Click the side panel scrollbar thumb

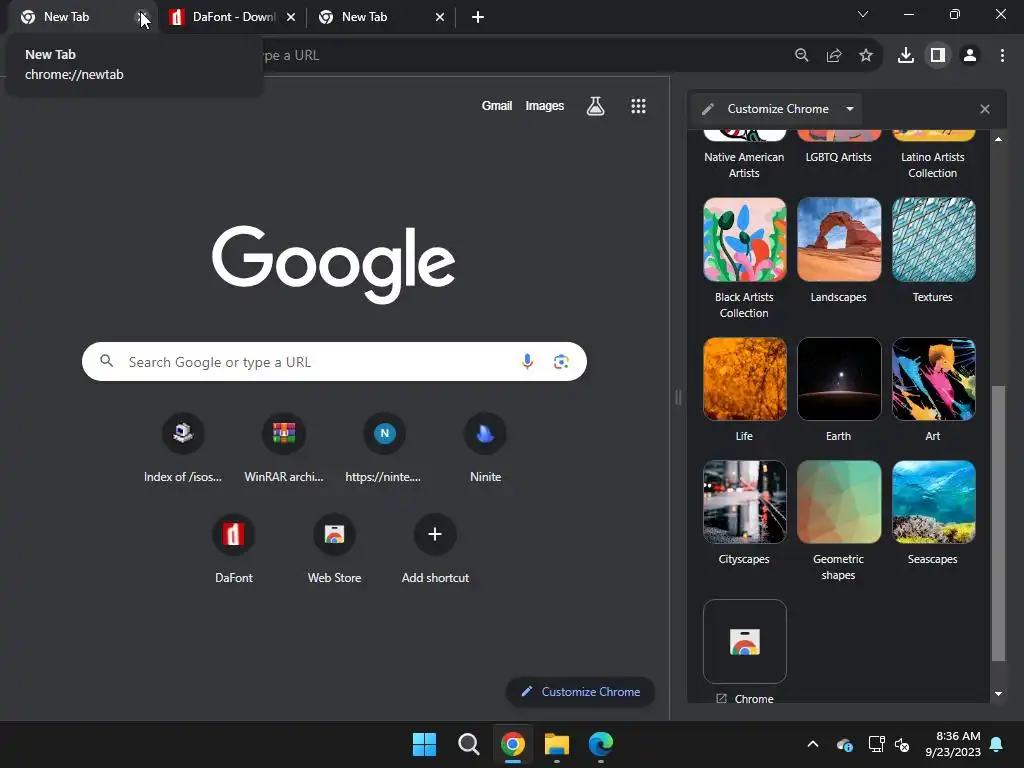tap(998, 523)
